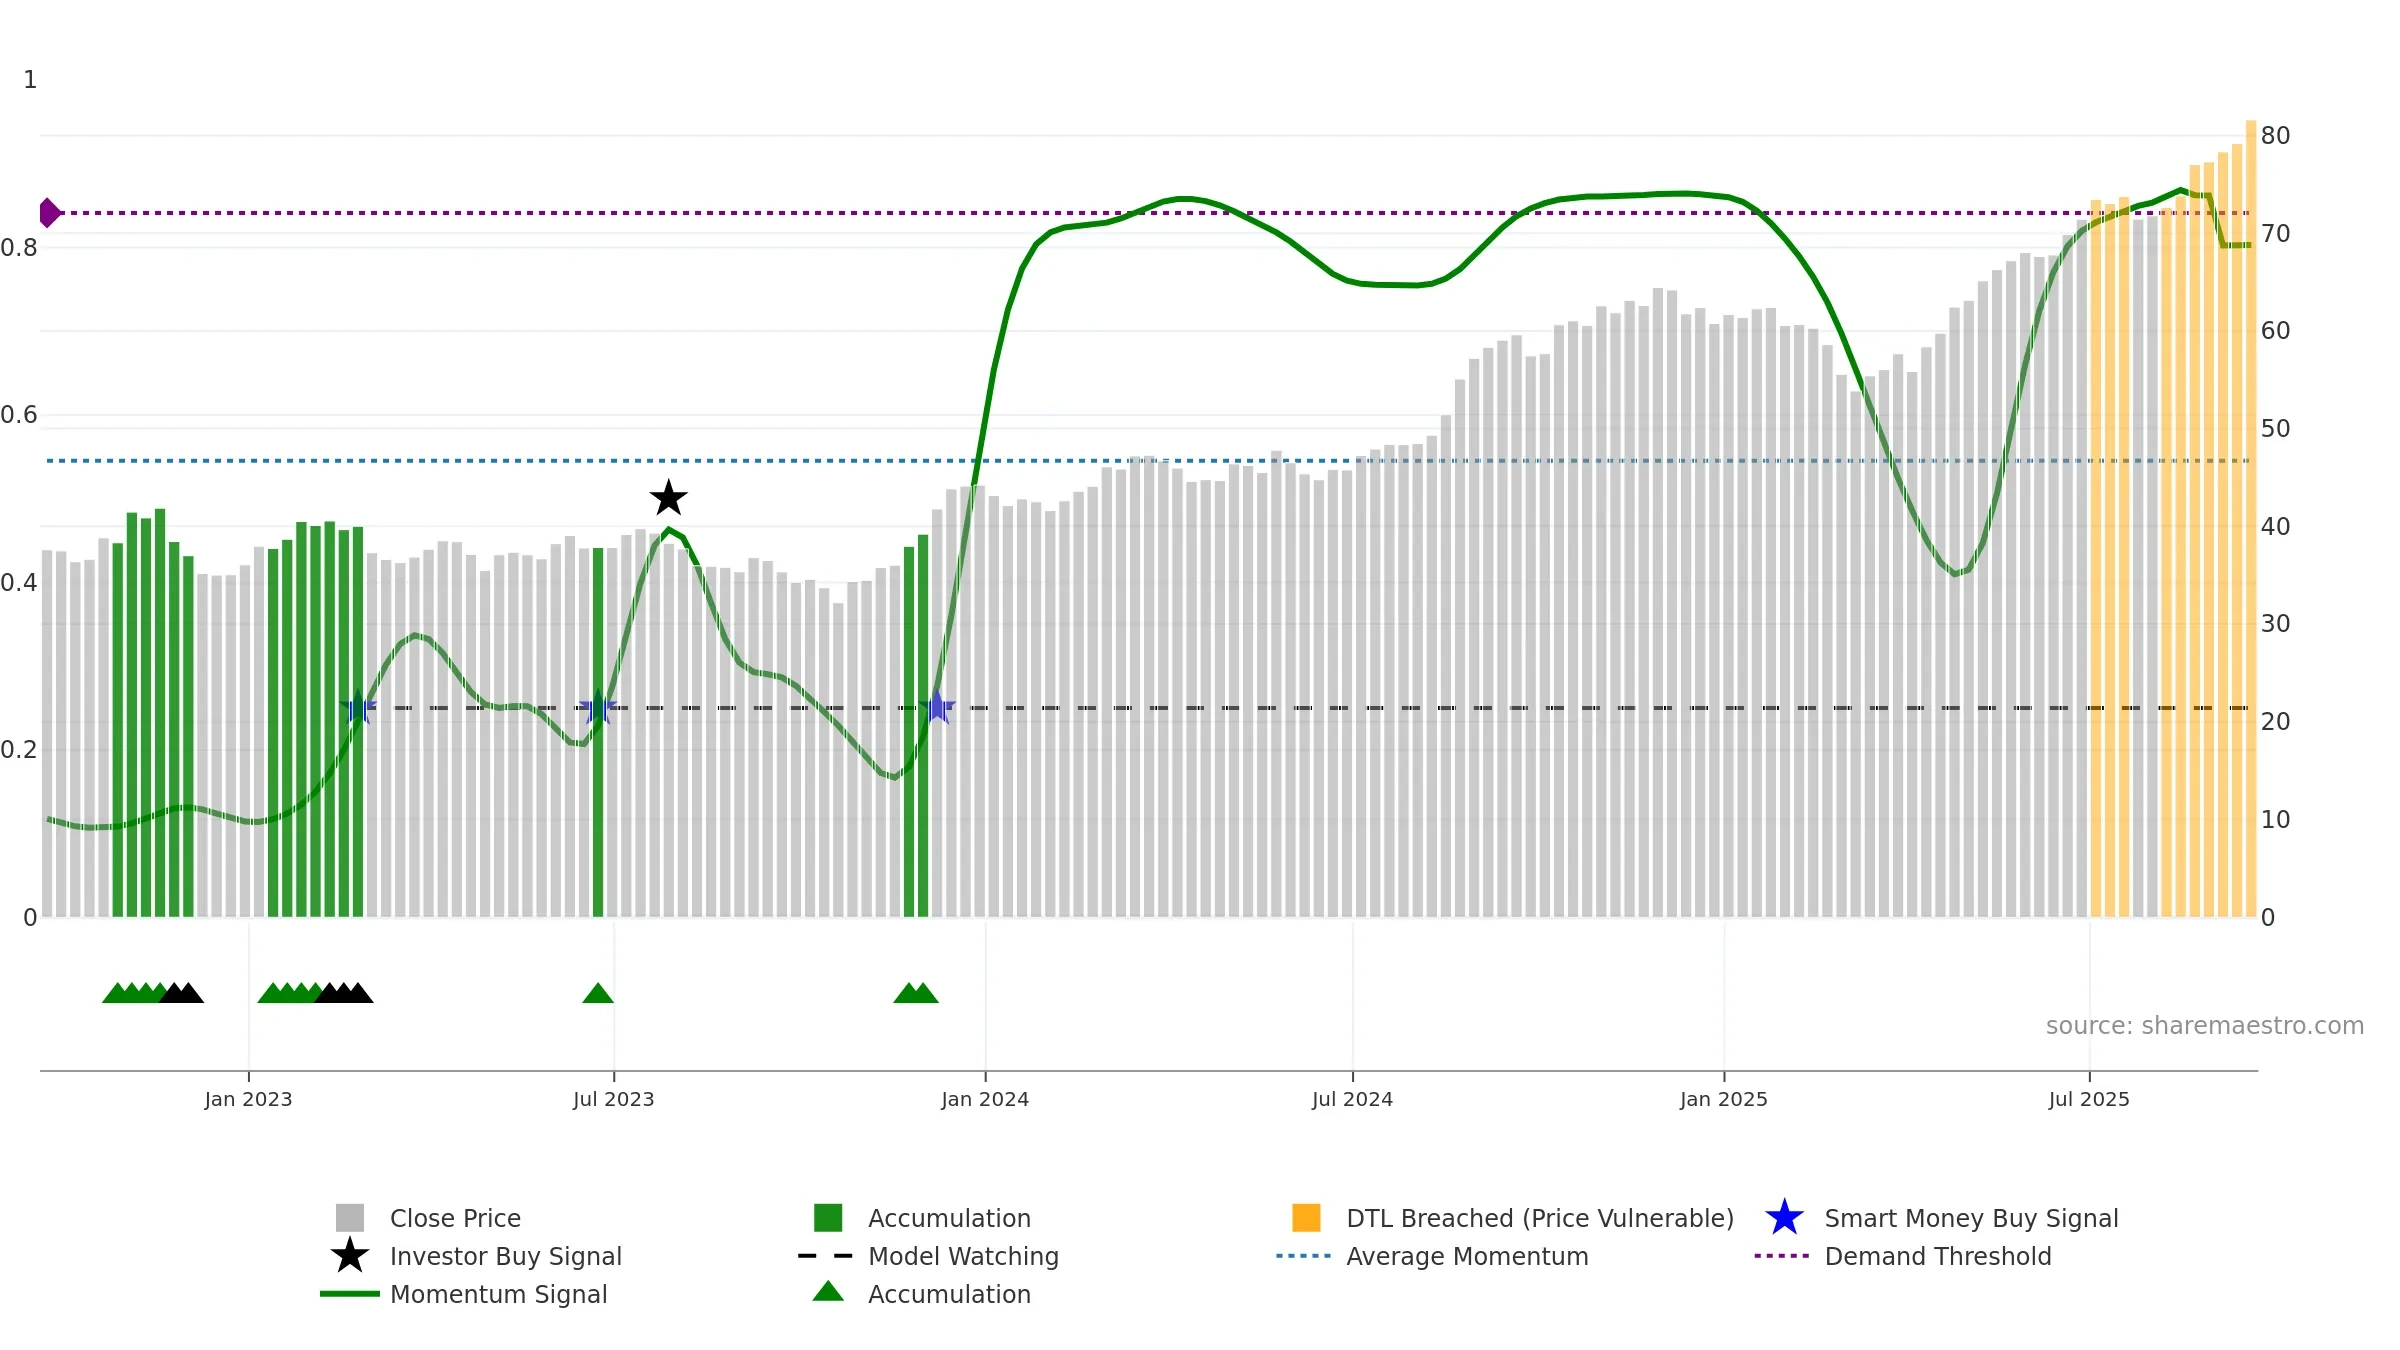
Task: Click the black star icon in legend
Action: (x=350, y=1256)
